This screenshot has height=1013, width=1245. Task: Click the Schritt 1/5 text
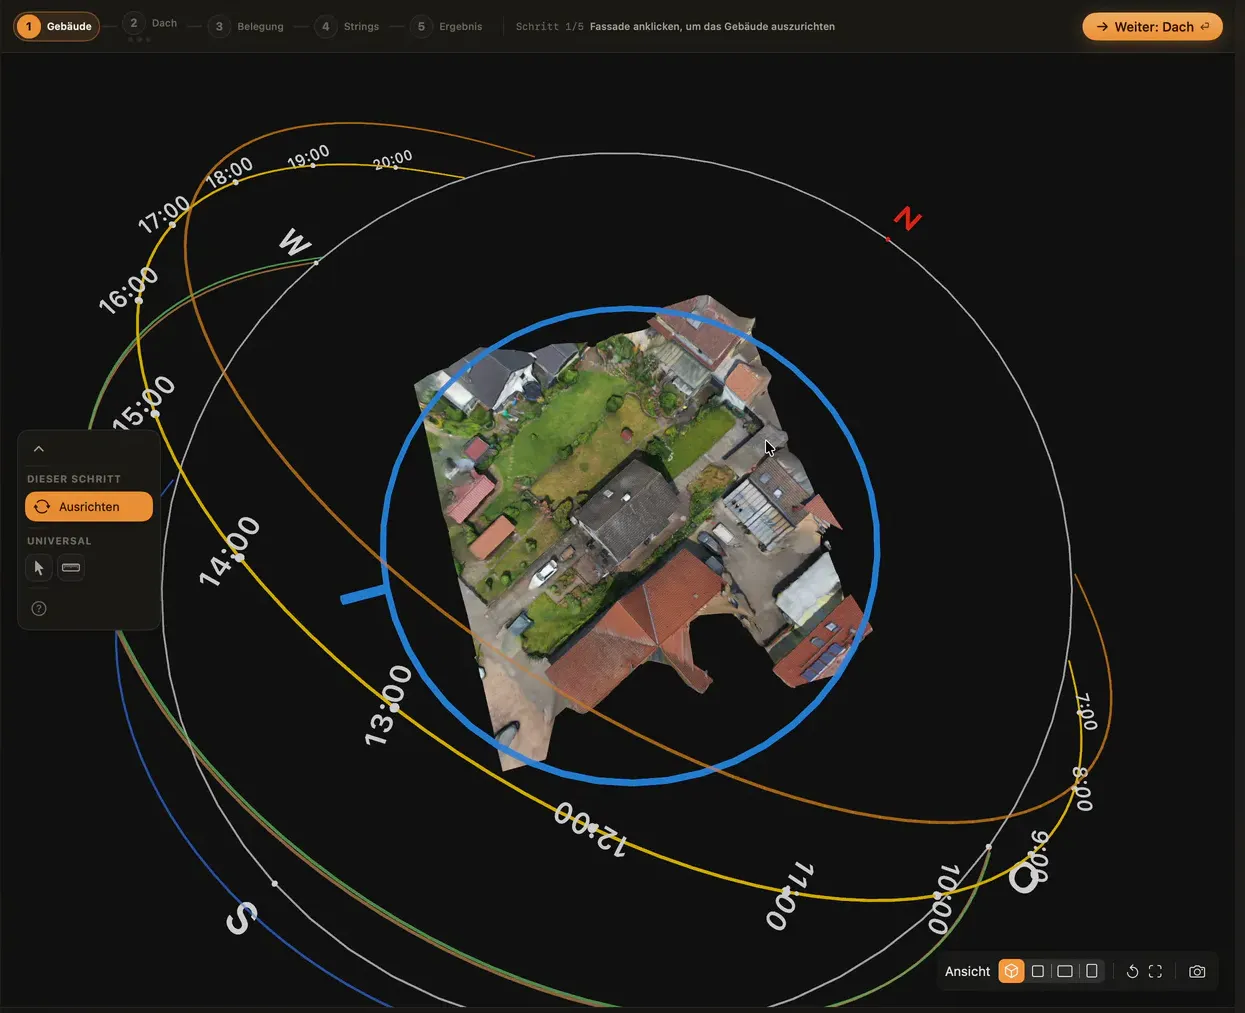[x=549, y=27]
